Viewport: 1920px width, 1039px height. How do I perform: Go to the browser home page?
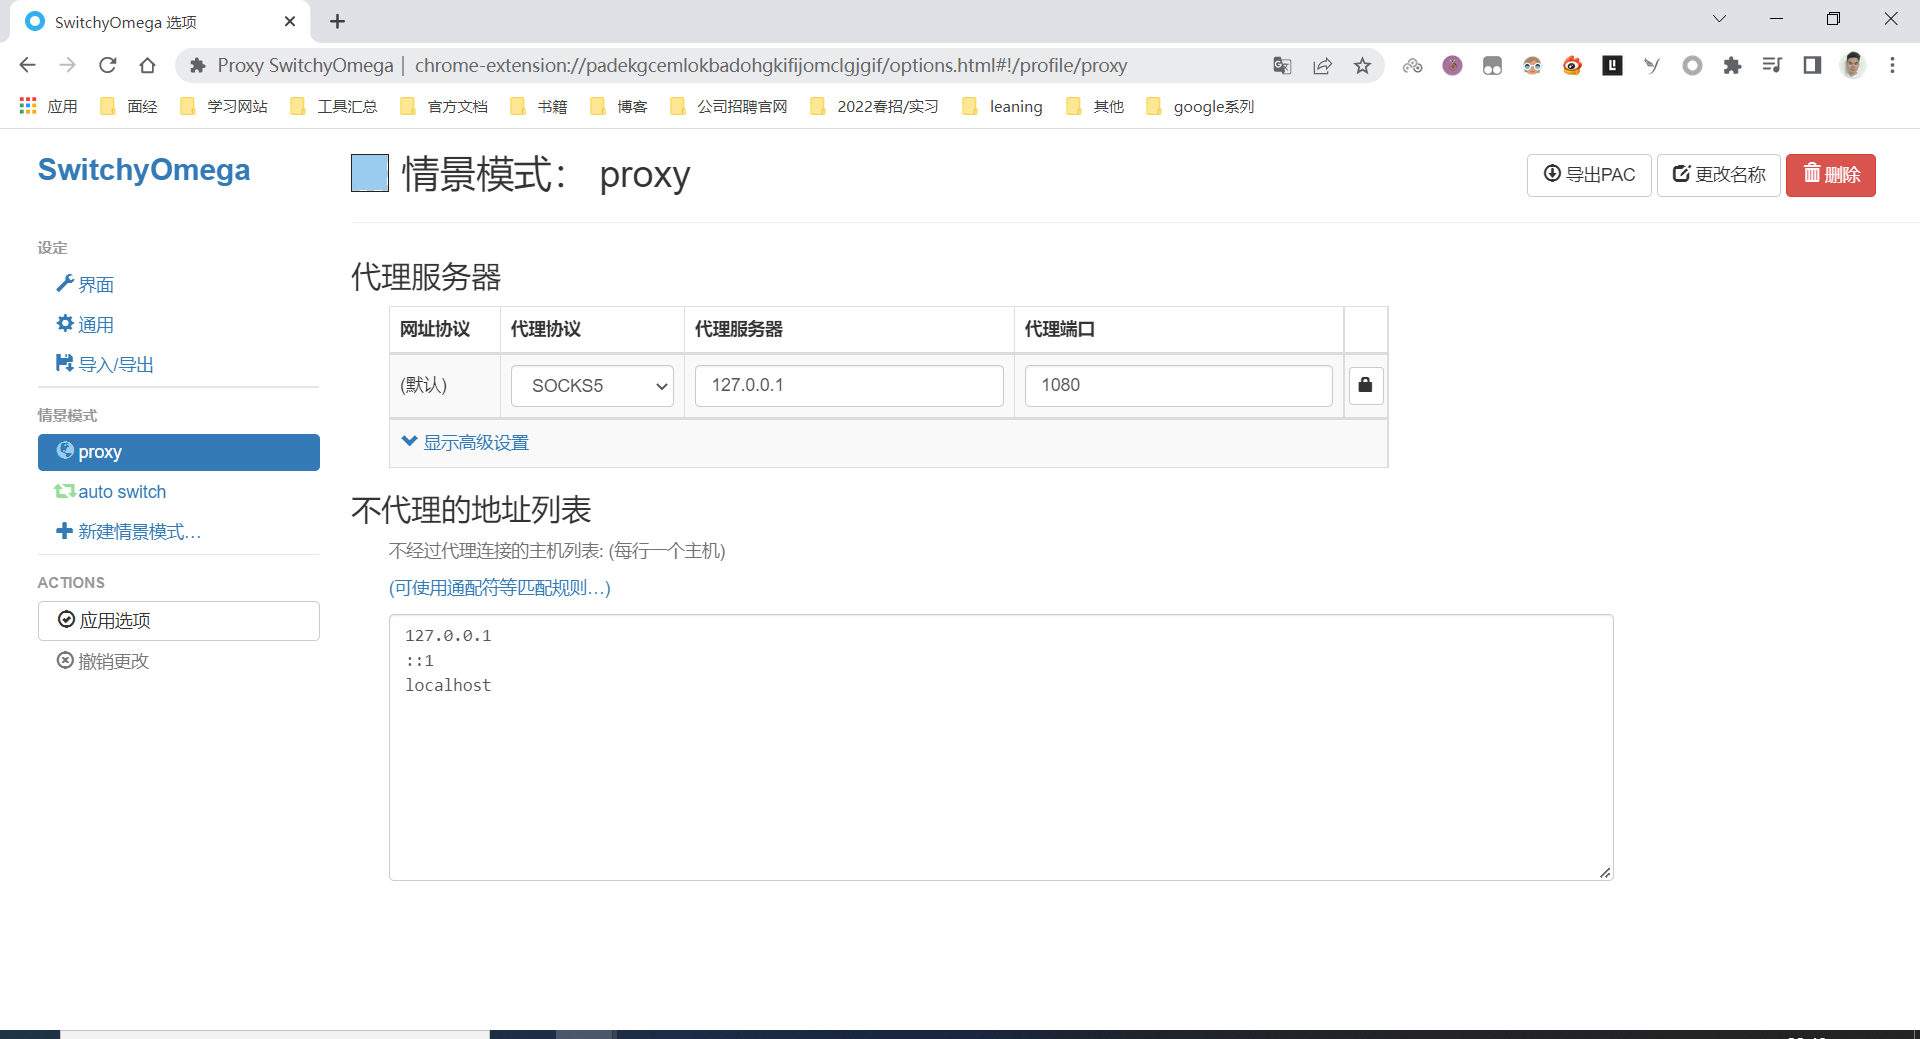[148, 66]
